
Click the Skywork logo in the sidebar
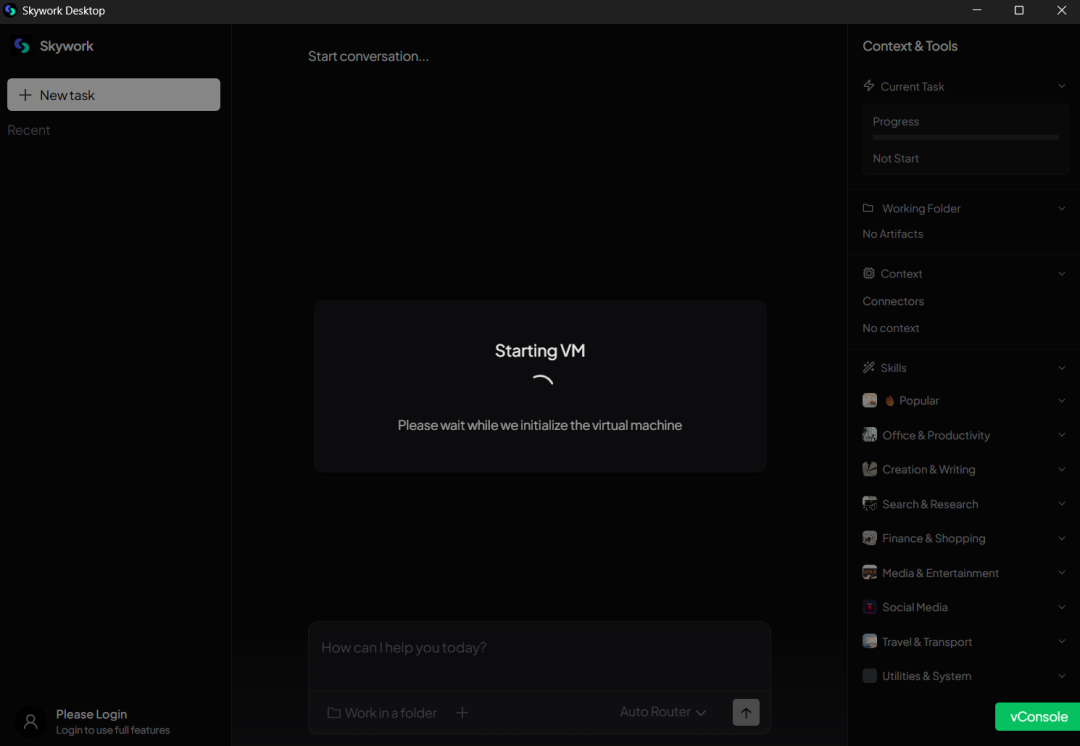22,46
